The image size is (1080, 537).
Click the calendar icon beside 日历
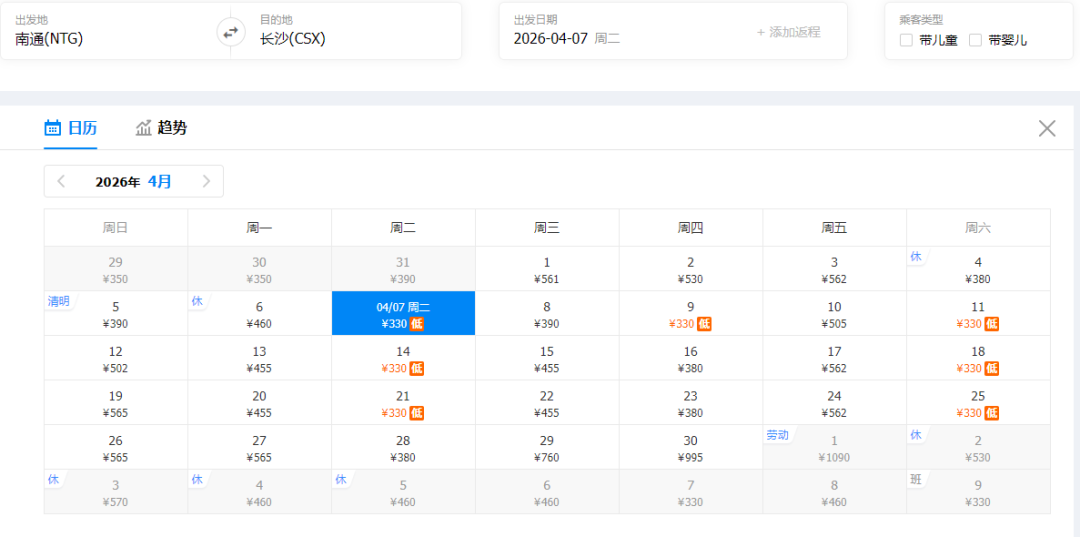click(53, 128)
